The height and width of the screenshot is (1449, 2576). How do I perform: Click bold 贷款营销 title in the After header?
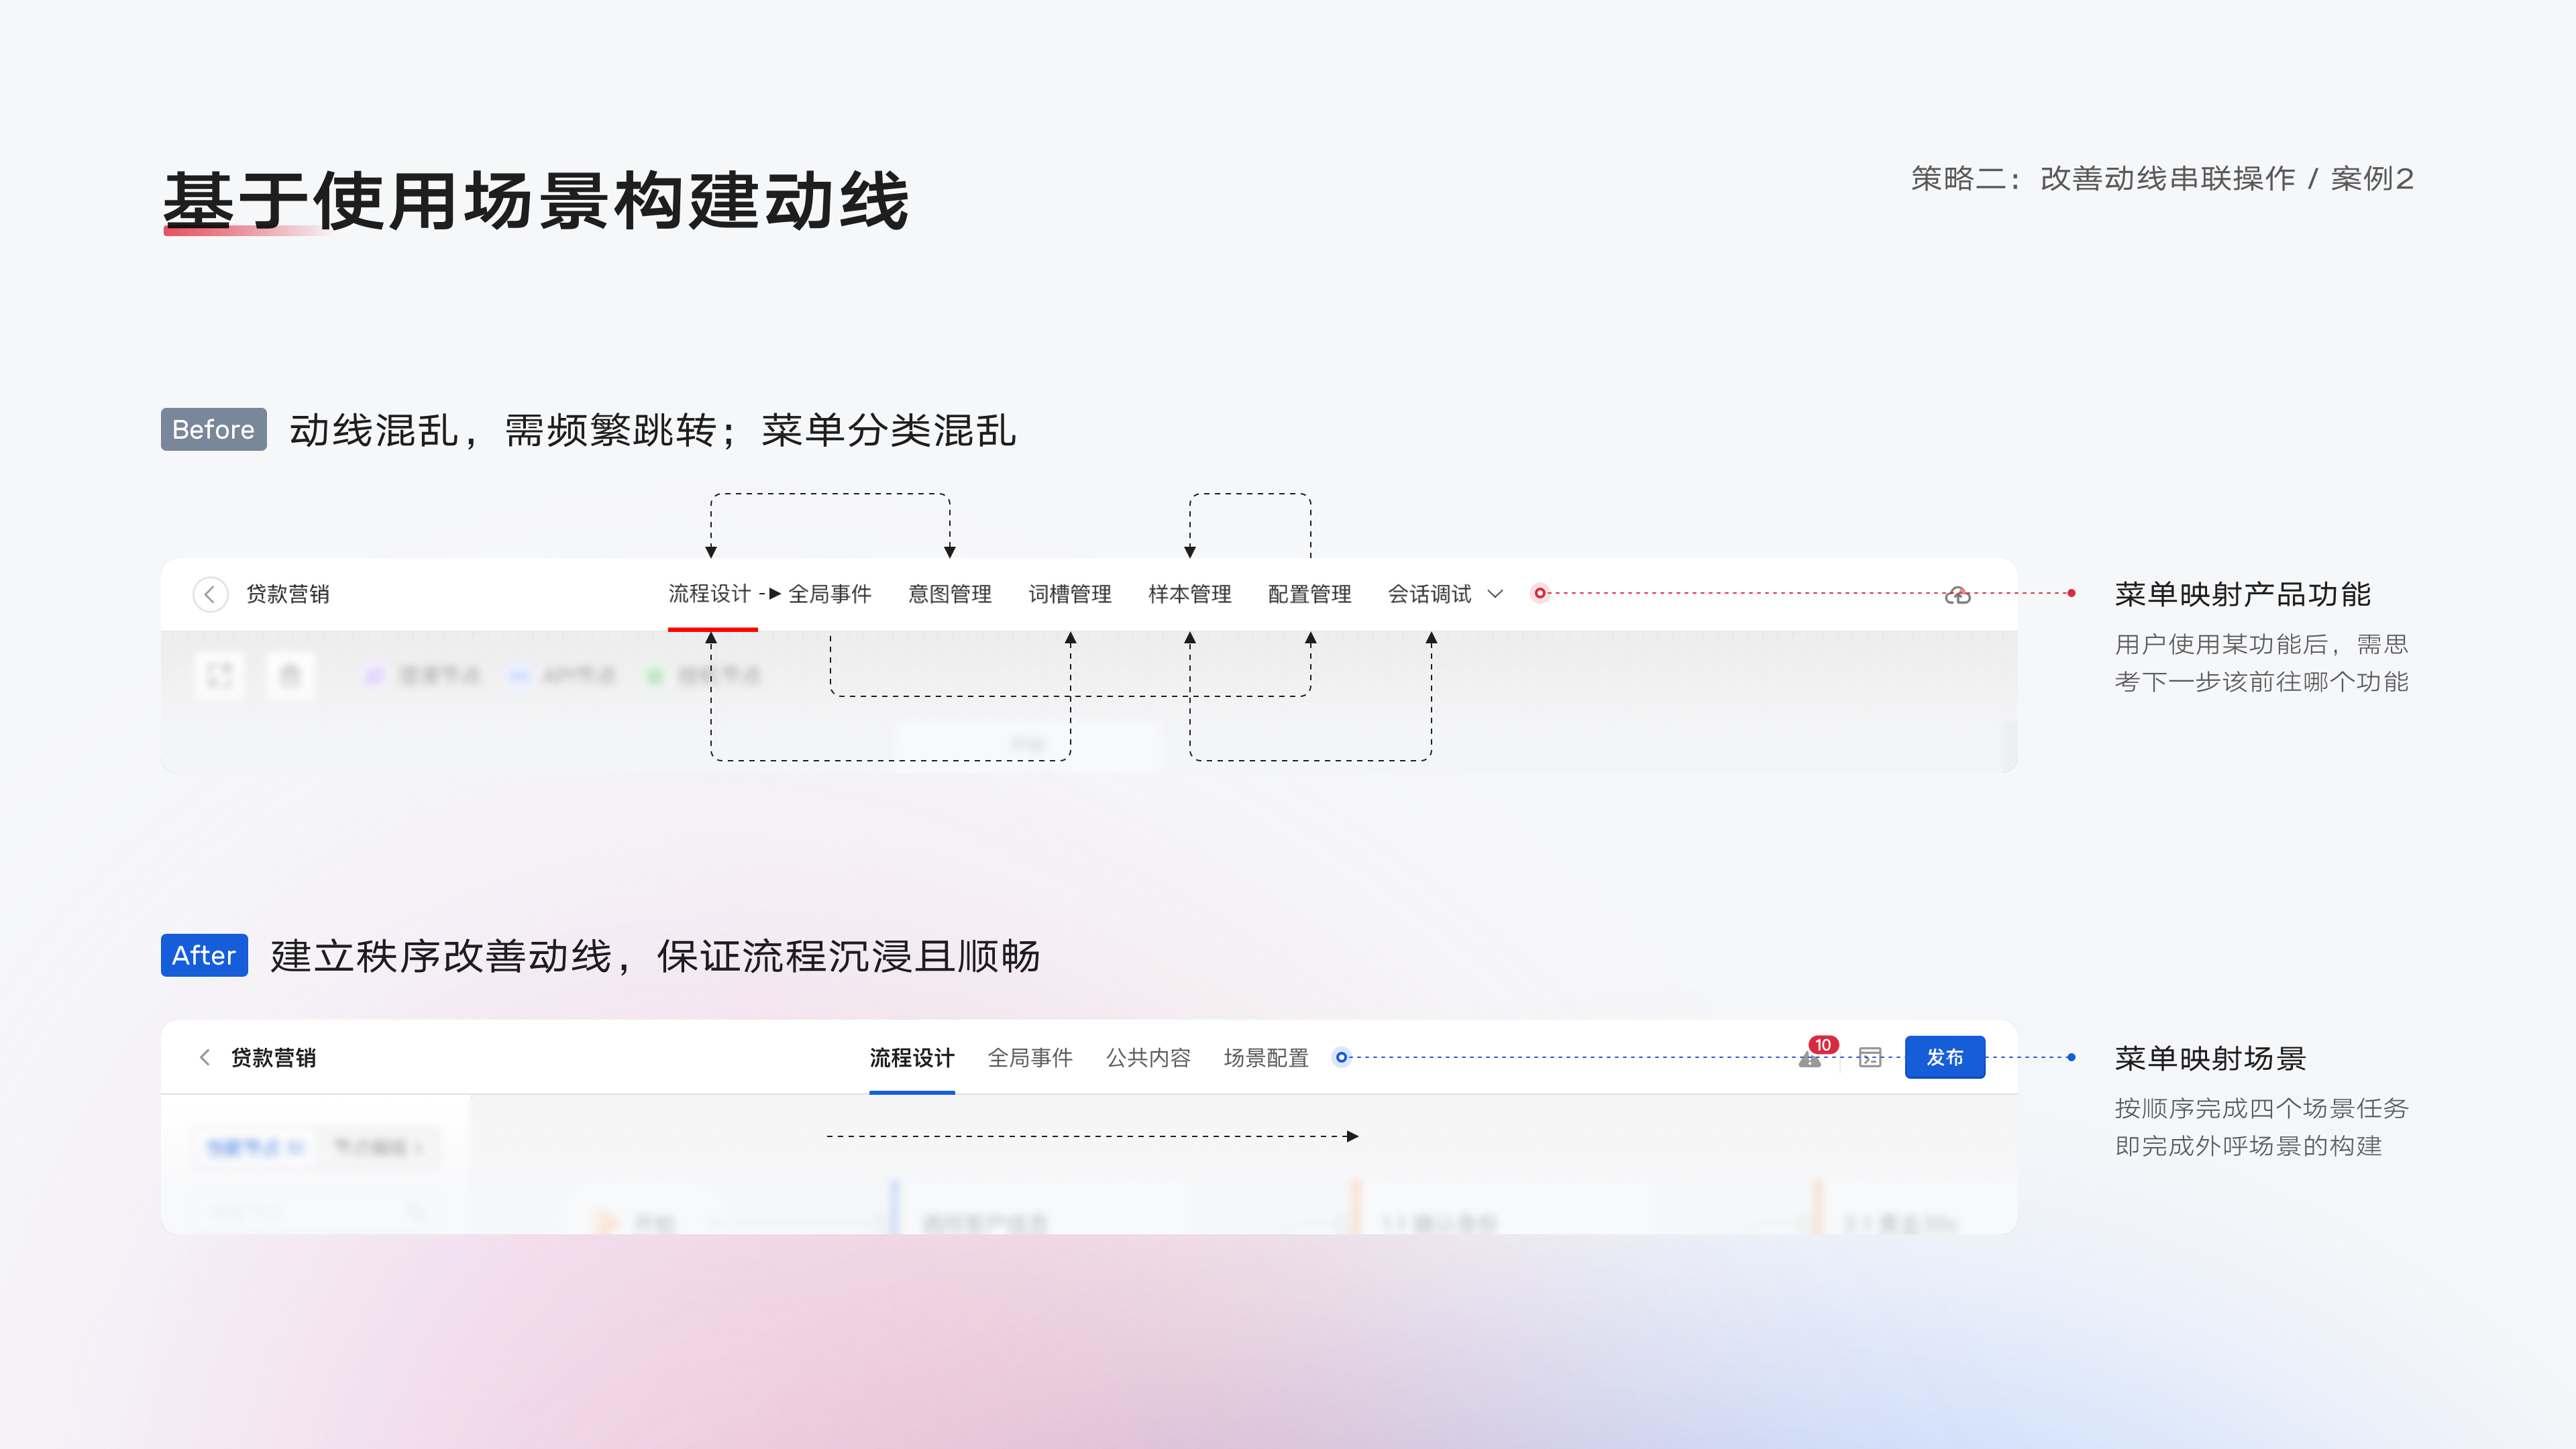(x=273, y=1058)
